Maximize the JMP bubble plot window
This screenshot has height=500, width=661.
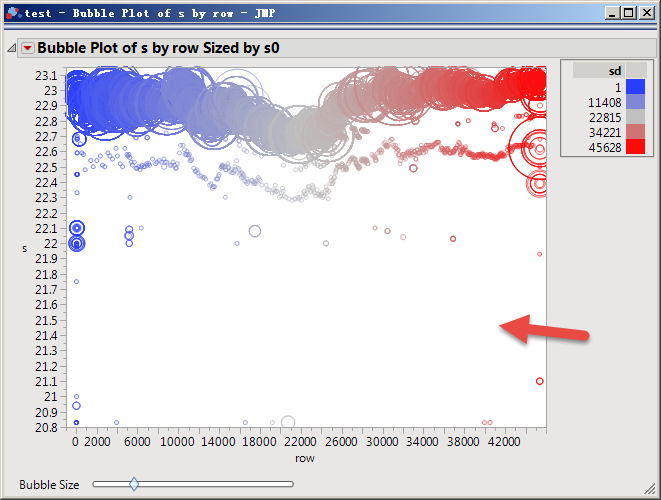pyautogui.click(x=629, y=13)
